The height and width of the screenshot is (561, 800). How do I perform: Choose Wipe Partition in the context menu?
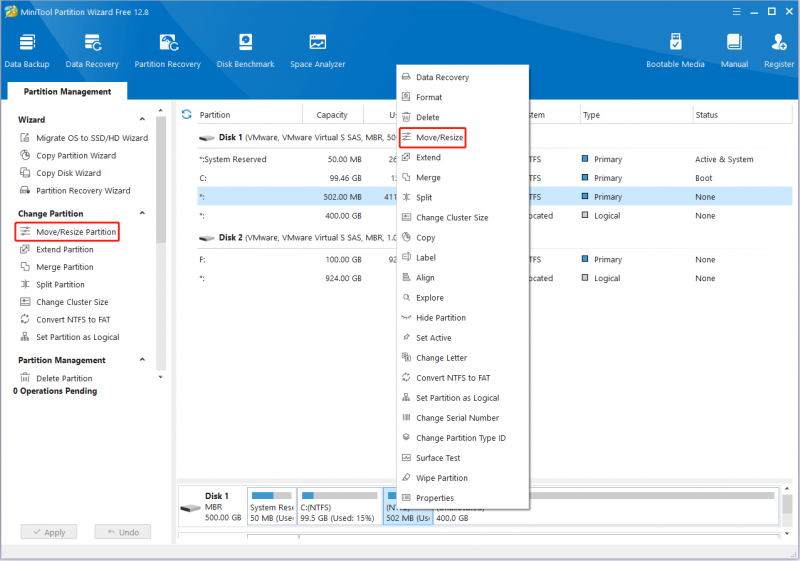pyautogui.click(x=463, y=478)
